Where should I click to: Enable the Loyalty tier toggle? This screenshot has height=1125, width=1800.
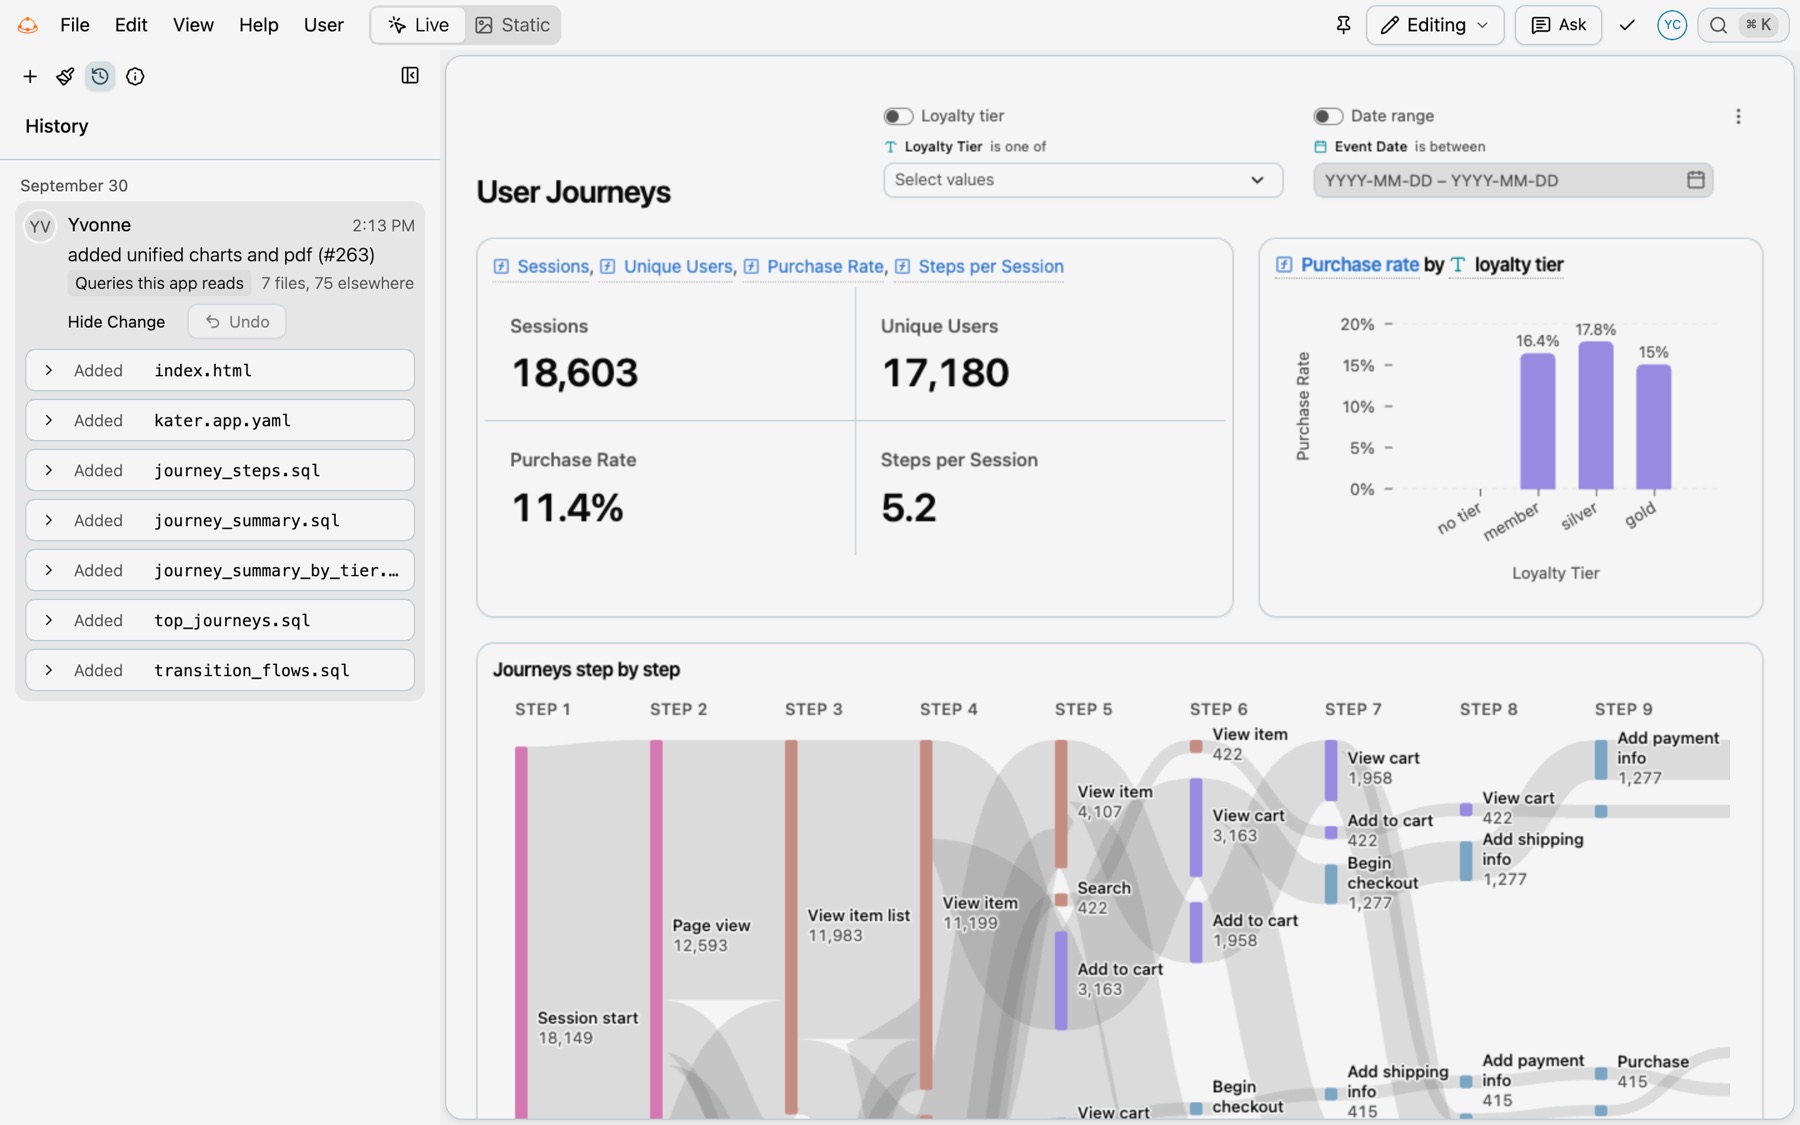tap(898, 116)
